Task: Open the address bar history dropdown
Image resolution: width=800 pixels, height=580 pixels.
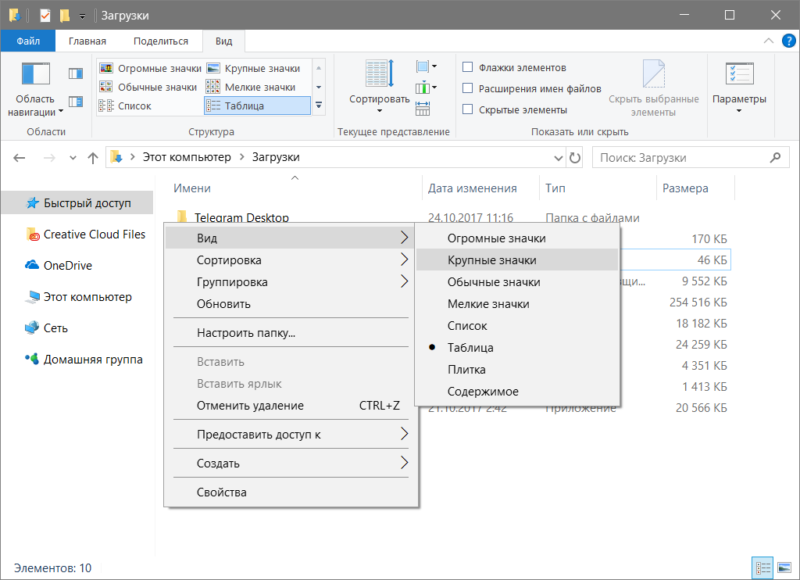Action: coord(558,158)
